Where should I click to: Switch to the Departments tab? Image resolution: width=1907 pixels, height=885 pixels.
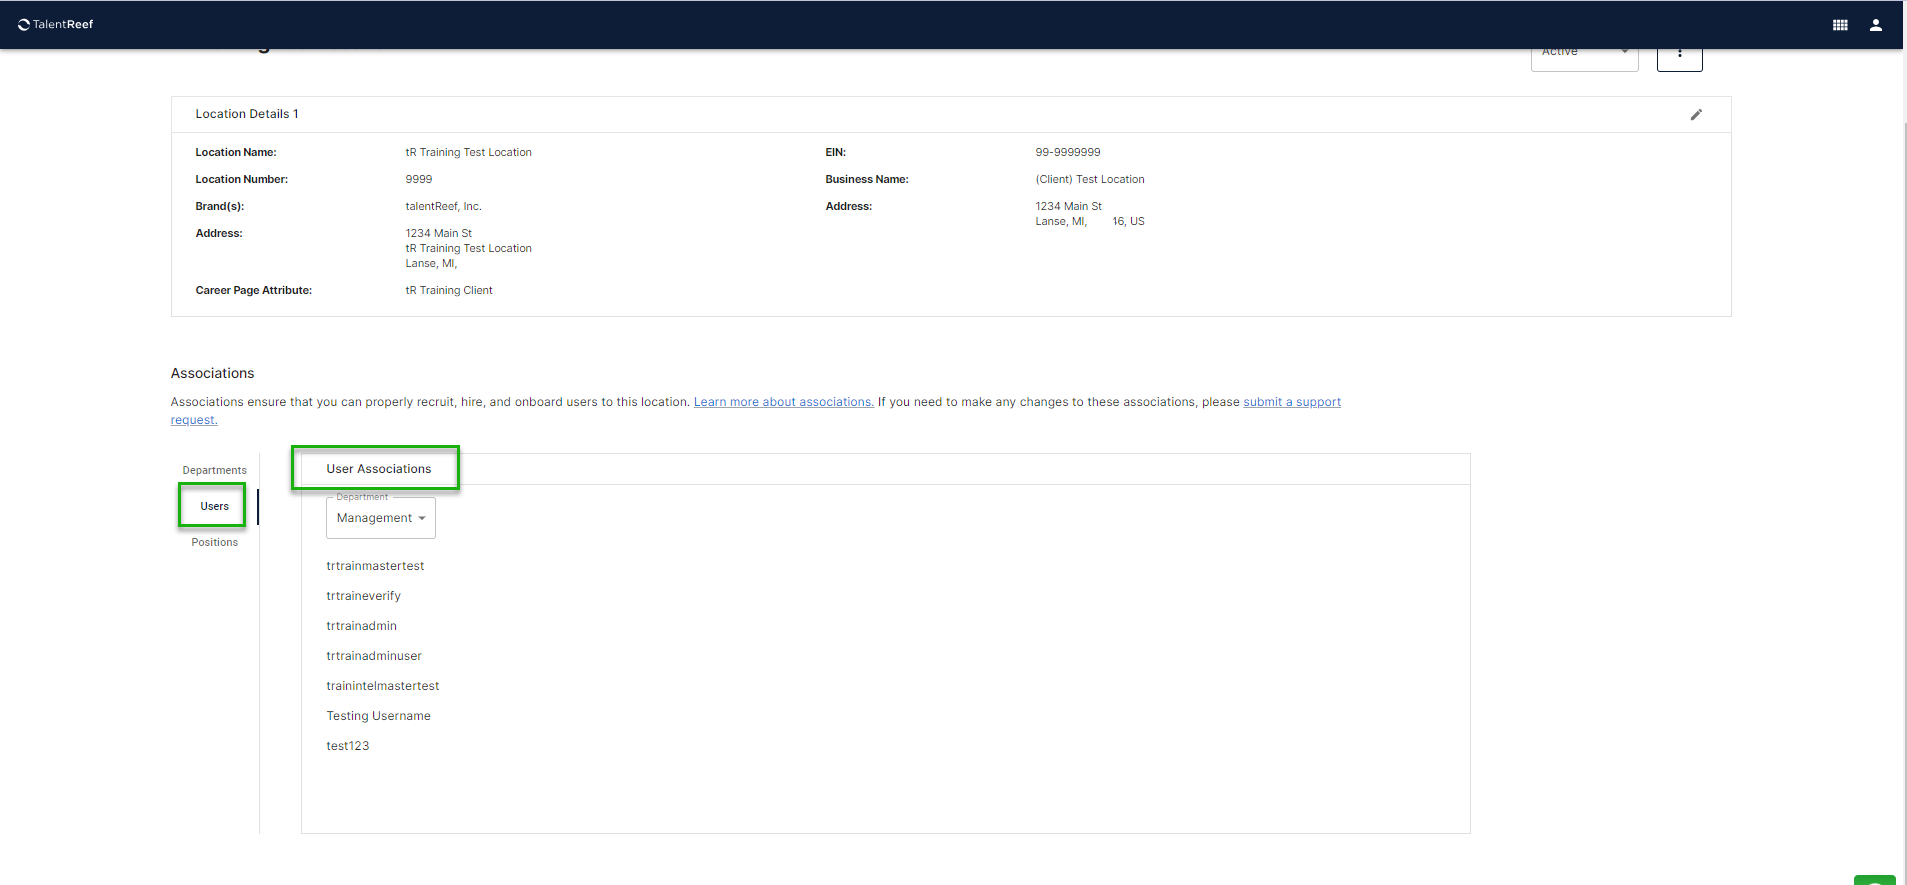click(x=214, y=470)
